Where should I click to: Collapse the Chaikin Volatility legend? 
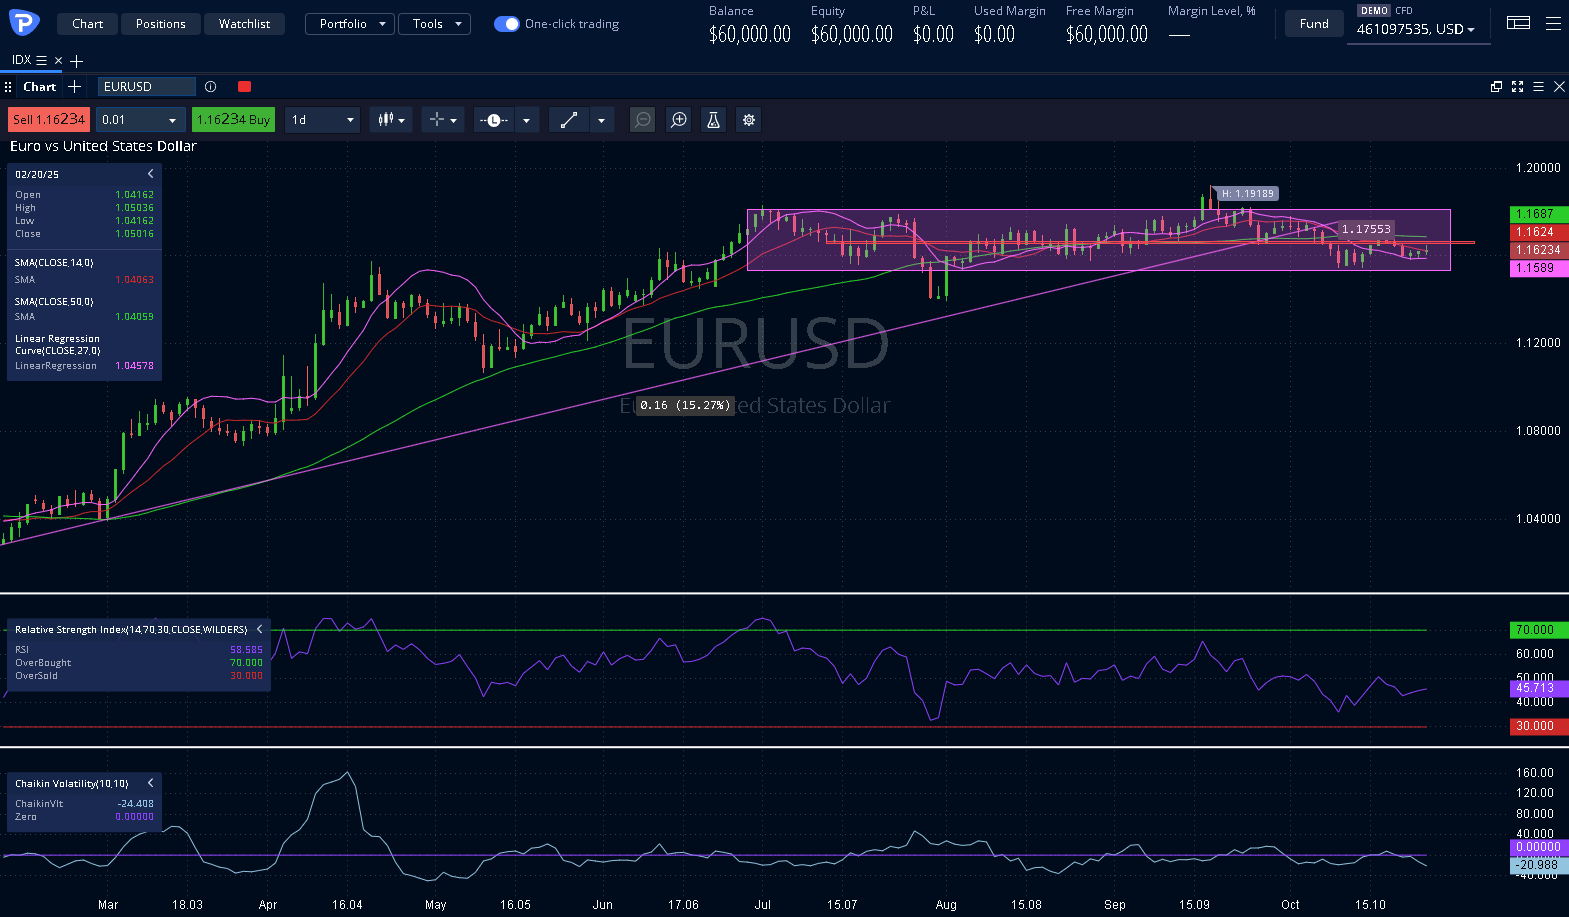151,783
